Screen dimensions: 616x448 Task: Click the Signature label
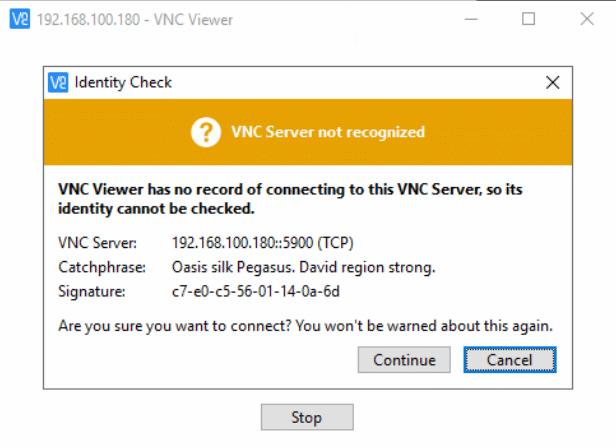92,292
